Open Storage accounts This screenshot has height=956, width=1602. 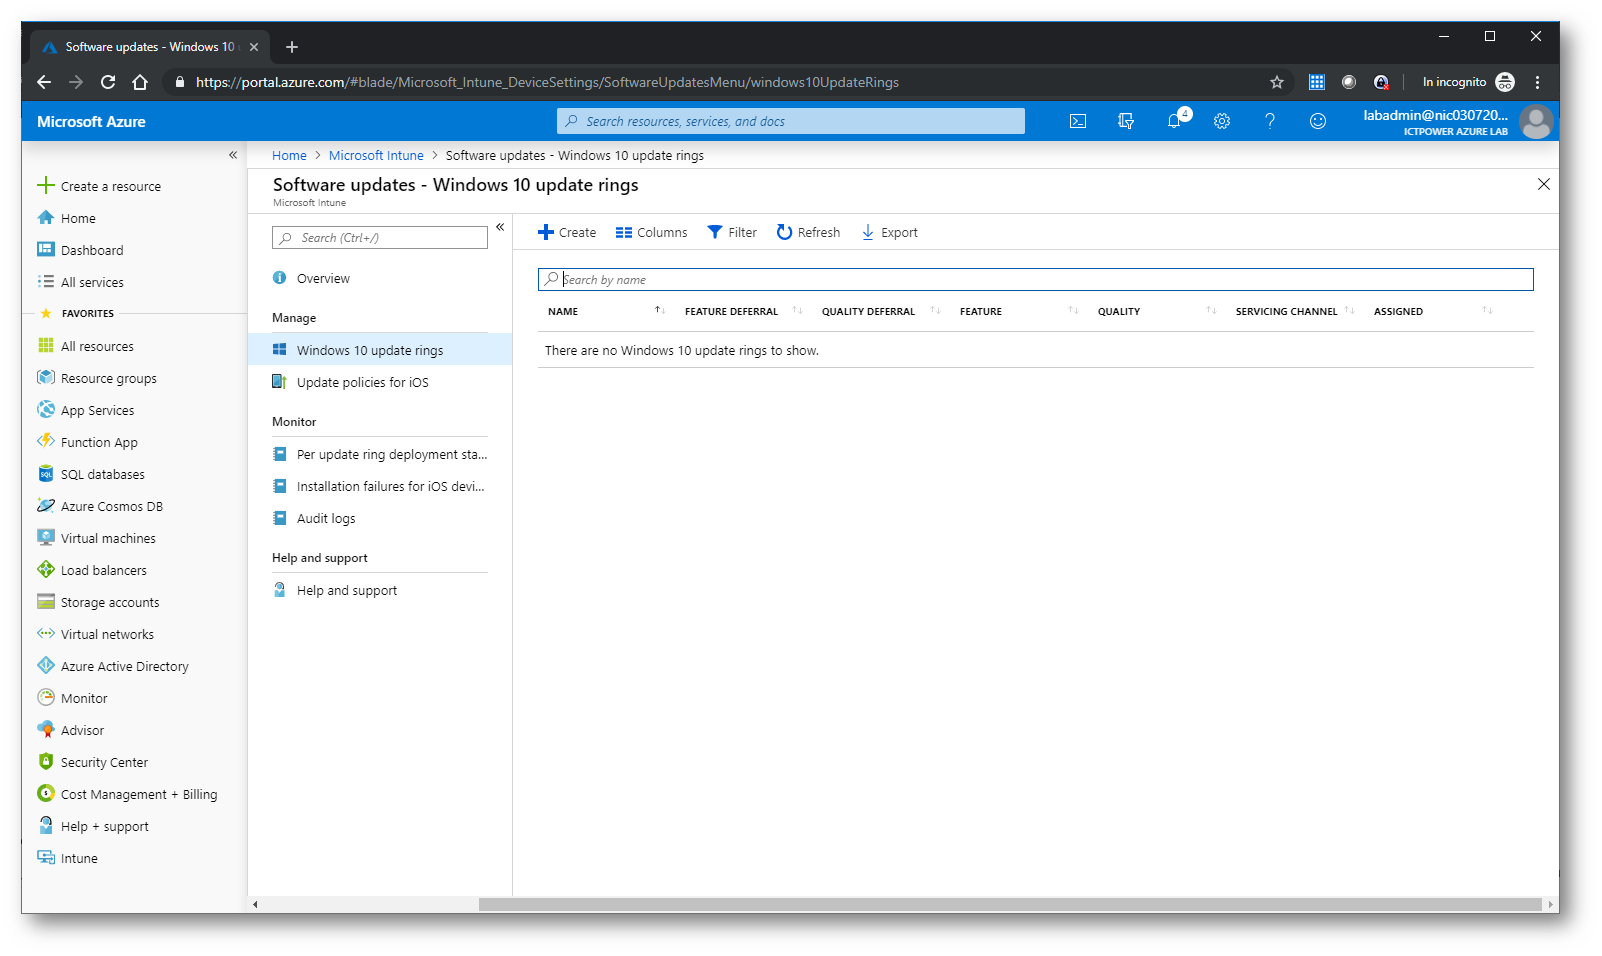click(x=99, y=602)
